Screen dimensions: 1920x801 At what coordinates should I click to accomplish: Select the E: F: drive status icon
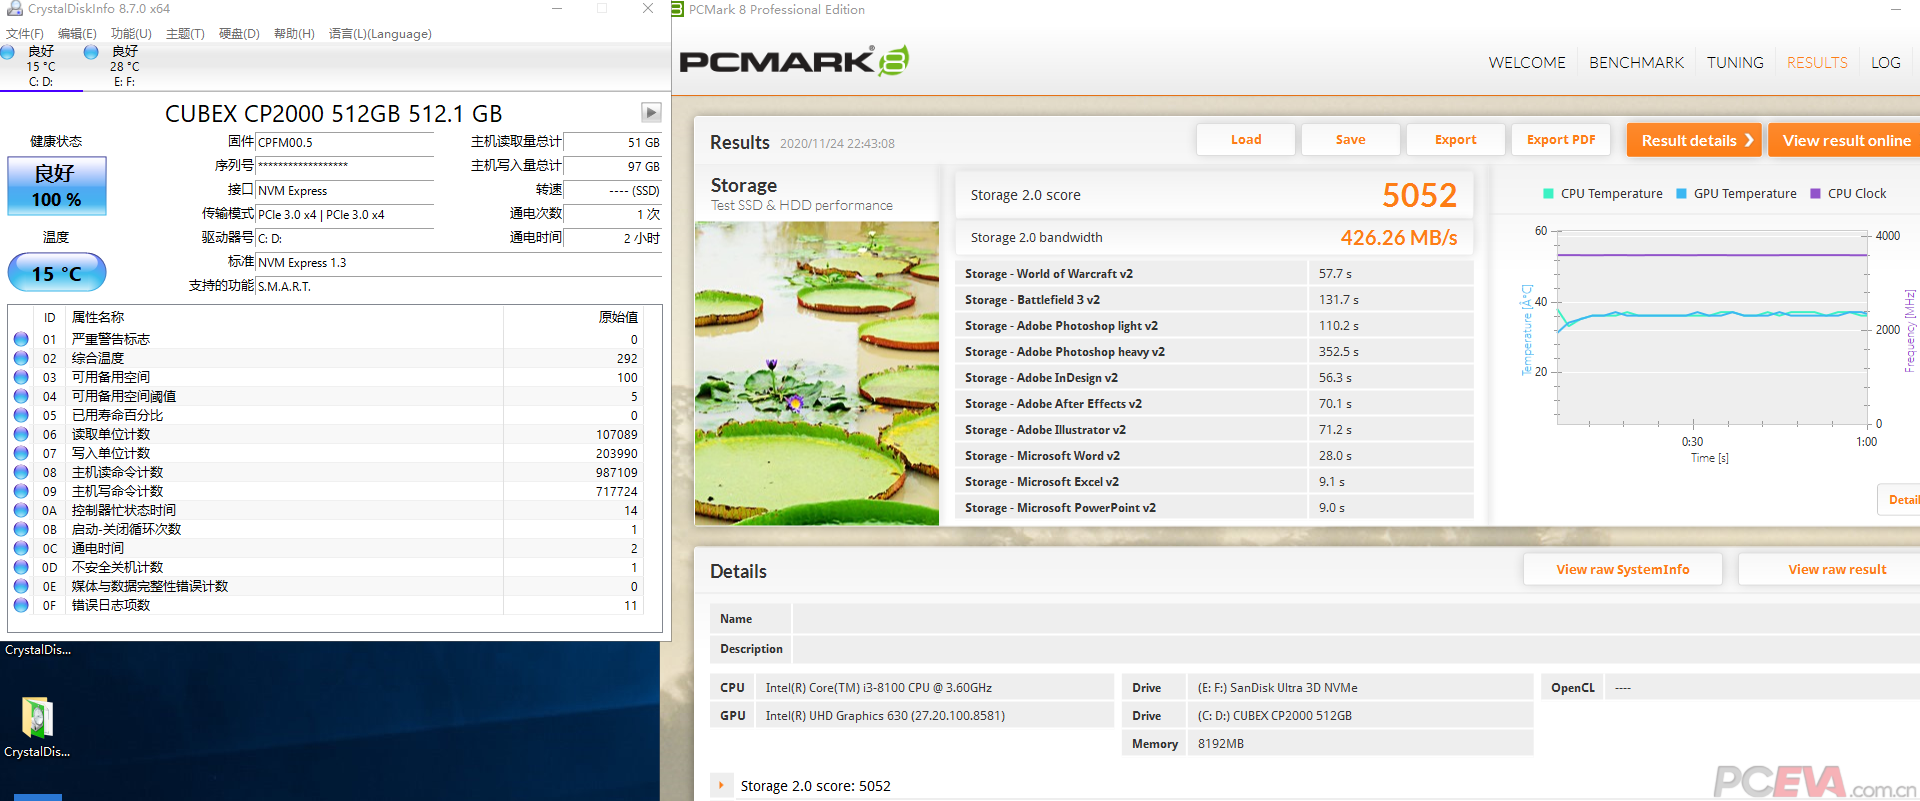click(92, 52)
